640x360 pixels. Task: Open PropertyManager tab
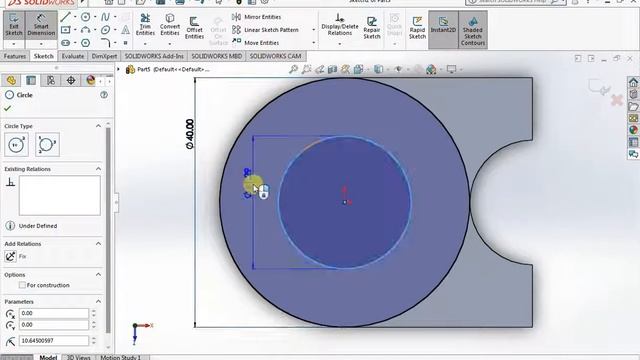(x=31, y=80)
